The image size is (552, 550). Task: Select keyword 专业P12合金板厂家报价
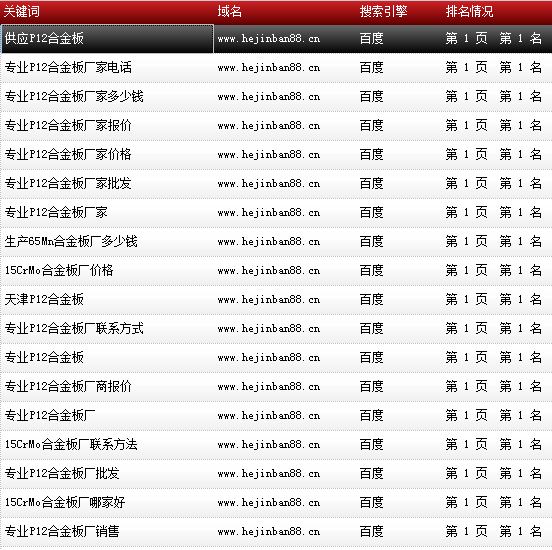tap(68, 125)
